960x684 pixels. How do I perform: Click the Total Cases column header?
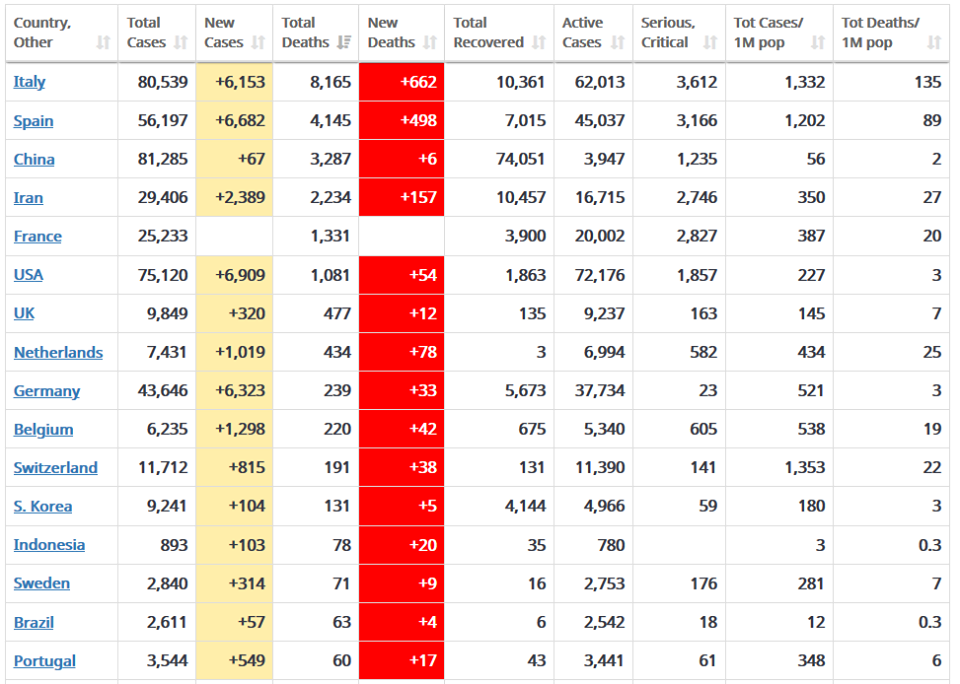coord(157,33)
